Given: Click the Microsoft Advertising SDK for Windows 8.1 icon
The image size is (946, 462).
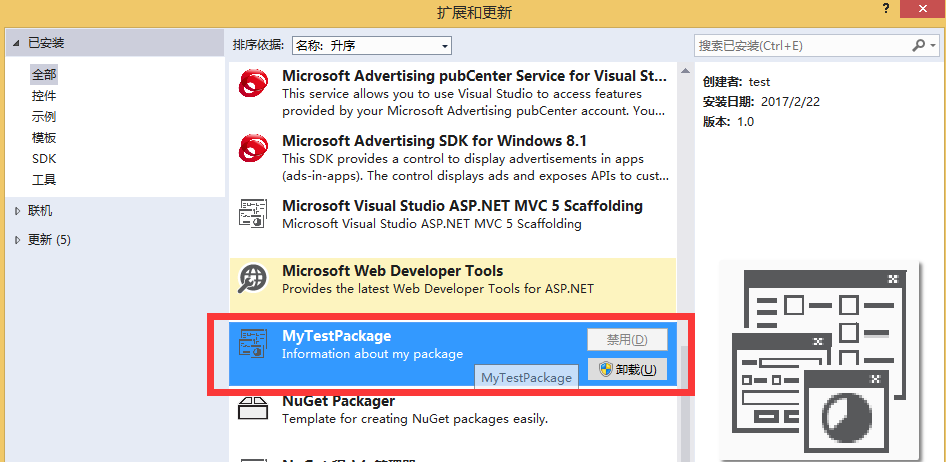Looking at the screenshot, I should pyautogui.click(x=253, y=148).
